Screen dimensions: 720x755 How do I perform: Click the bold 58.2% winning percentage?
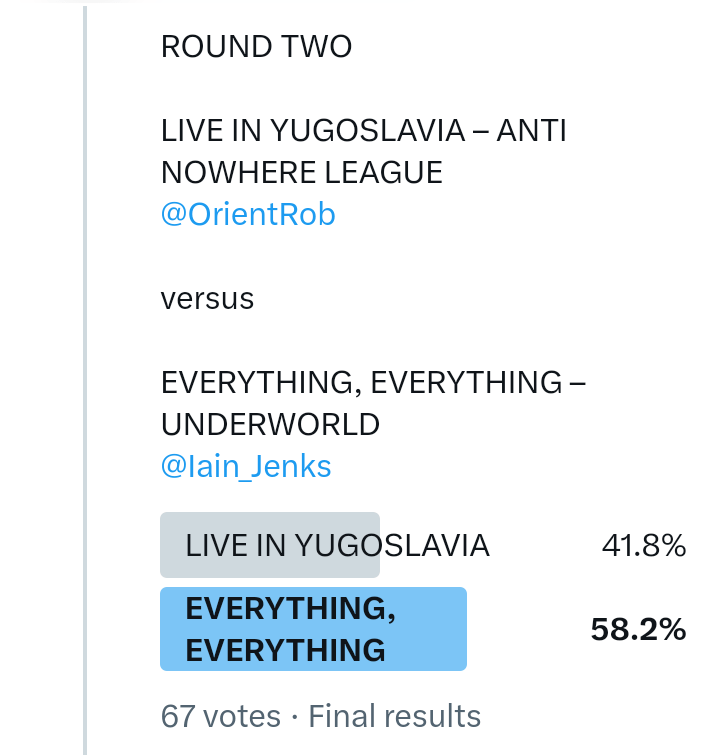pos(638,629)
